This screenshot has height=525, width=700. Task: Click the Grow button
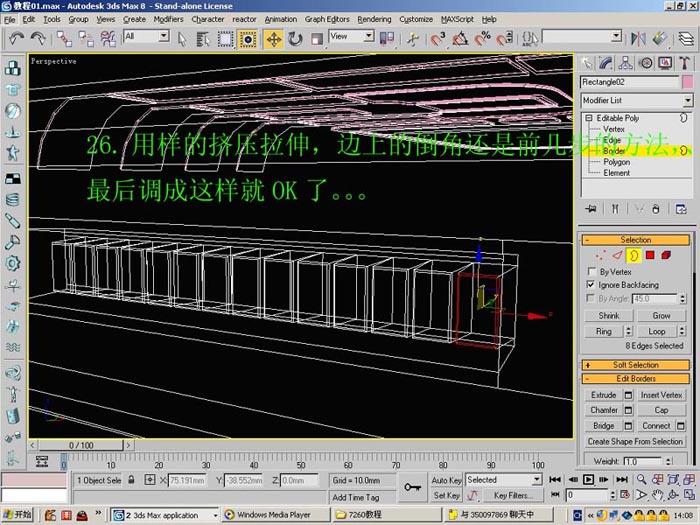661,316
